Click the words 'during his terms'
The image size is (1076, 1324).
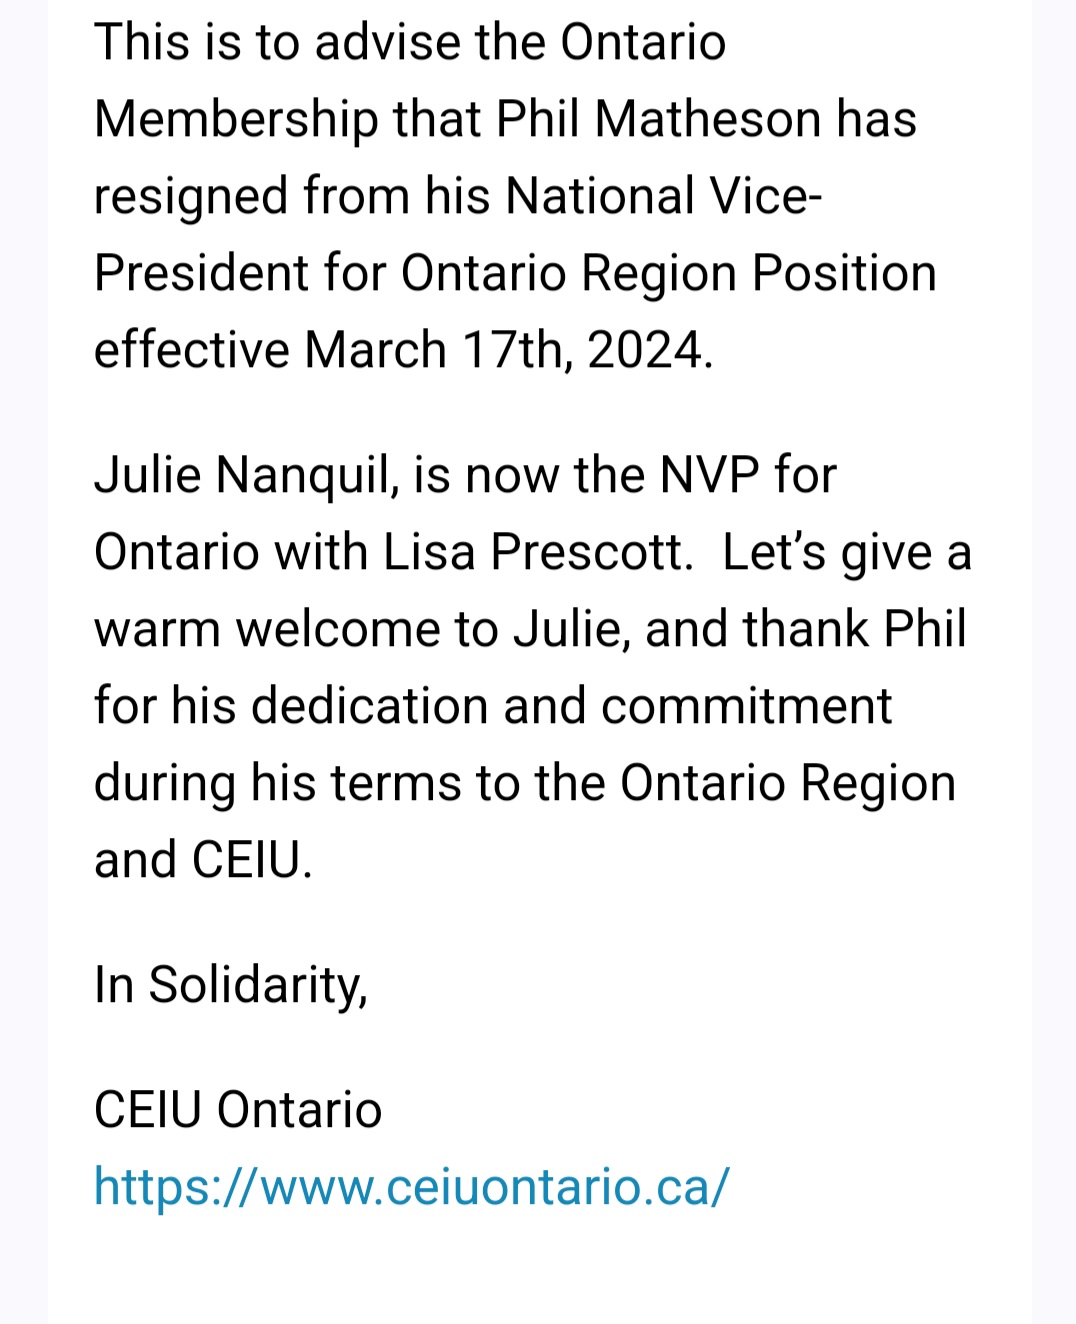coord(277,783)
